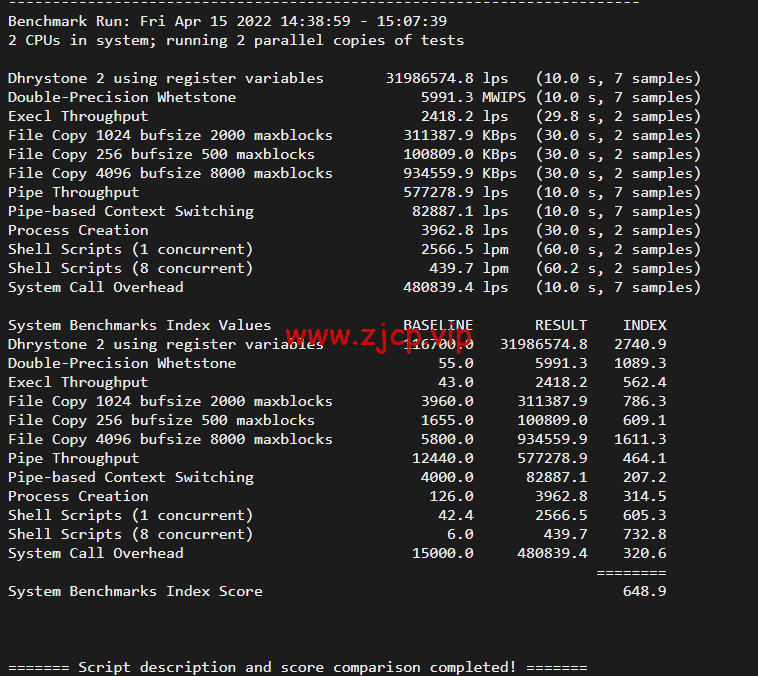Click the Context Switching index 207.2
Image resolution: width=758 pixels, height=676 pixels.
644,477
